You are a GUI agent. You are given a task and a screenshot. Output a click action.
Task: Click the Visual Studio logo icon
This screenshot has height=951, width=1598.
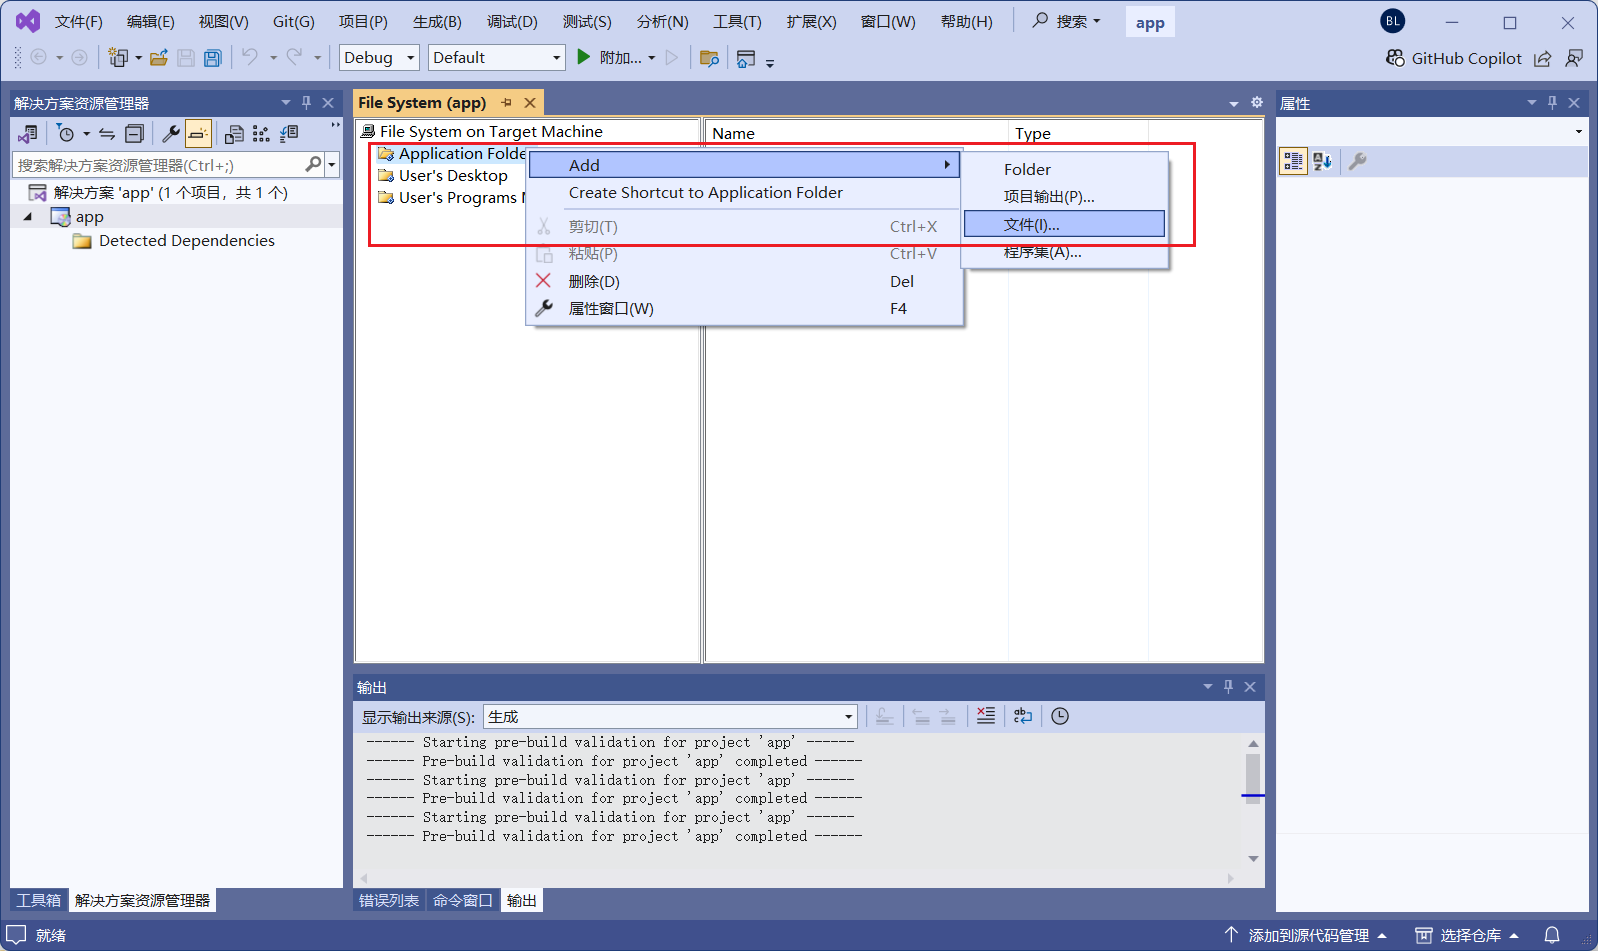pyautogui.click(x=27, y=21)
